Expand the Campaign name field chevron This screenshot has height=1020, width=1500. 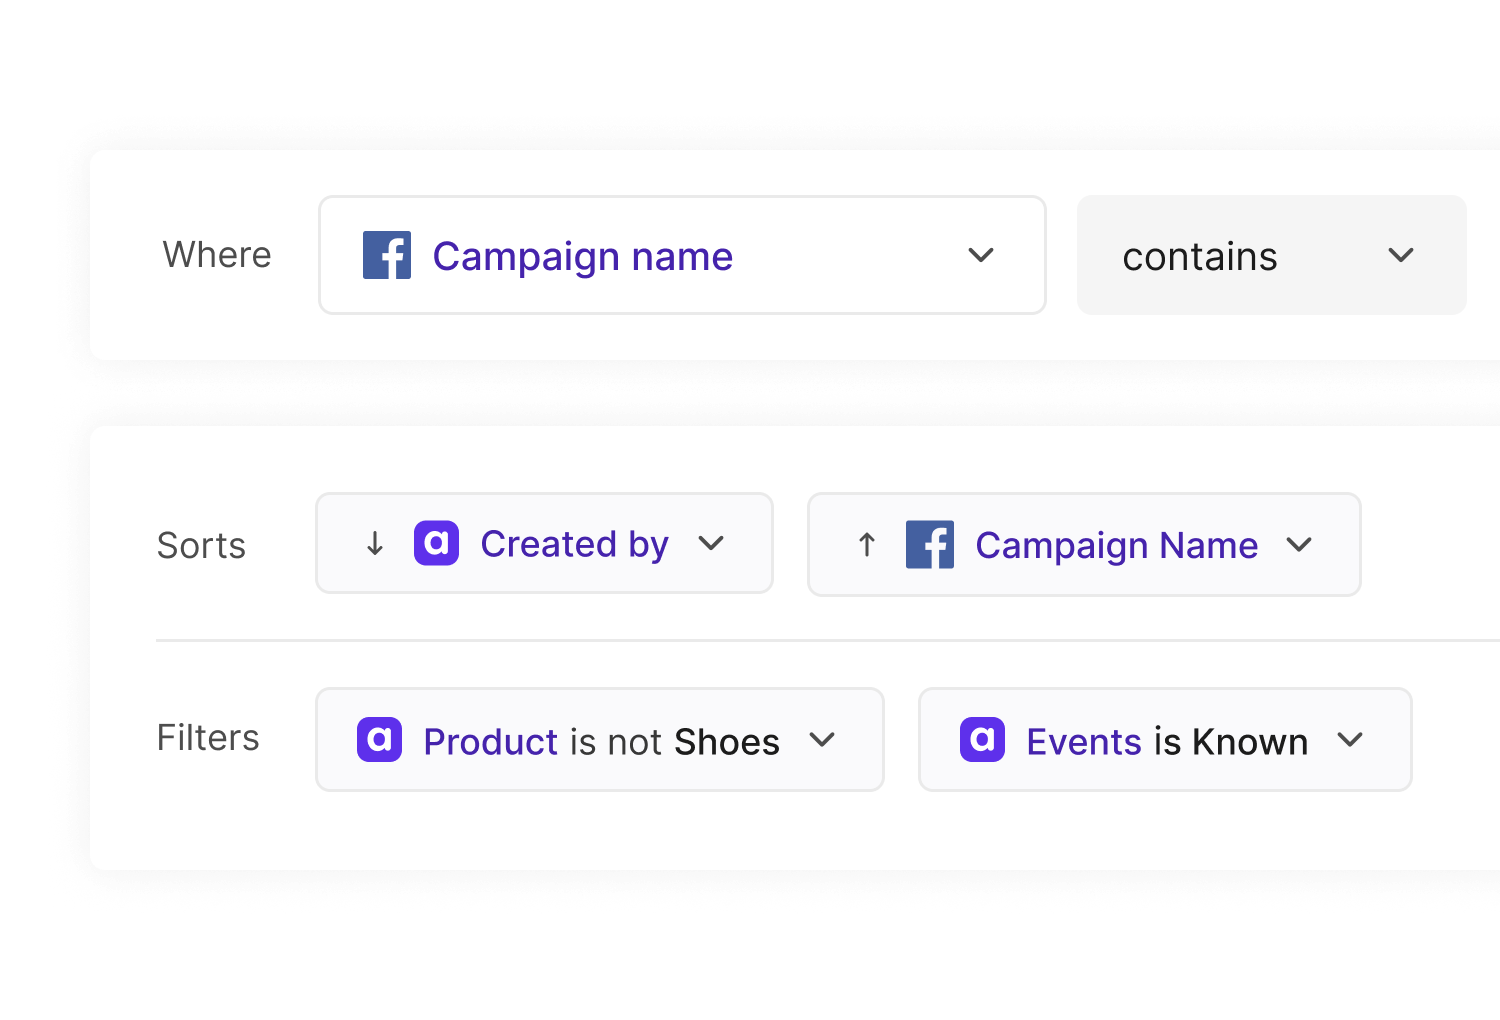pyautogui.click(x=981, y=255)
